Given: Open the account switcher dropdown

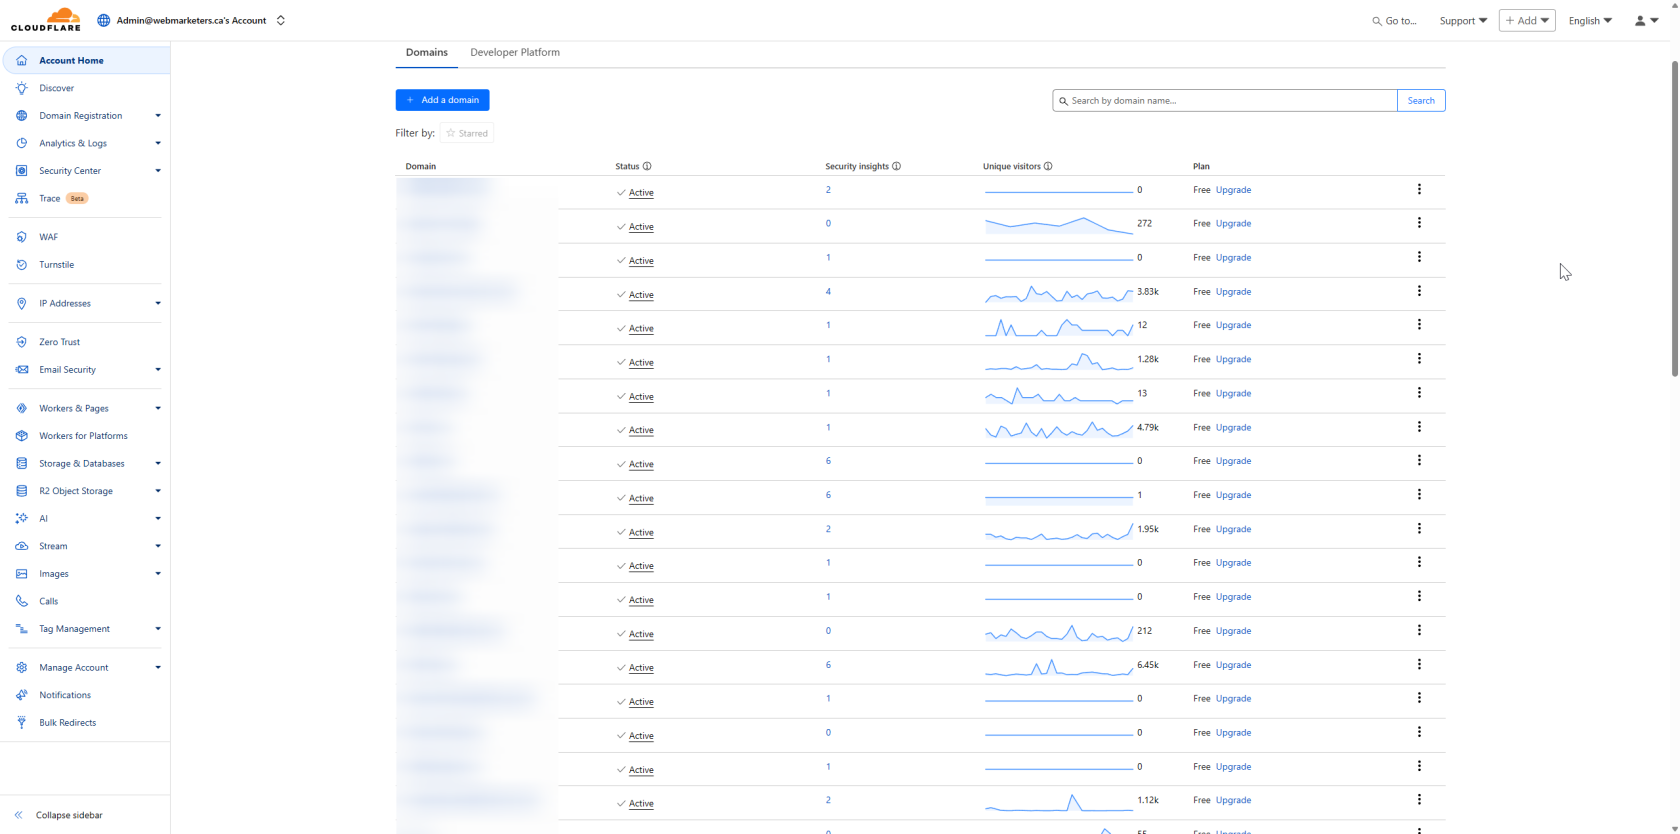Looking at the screenshot, I should tap(281, 20).
